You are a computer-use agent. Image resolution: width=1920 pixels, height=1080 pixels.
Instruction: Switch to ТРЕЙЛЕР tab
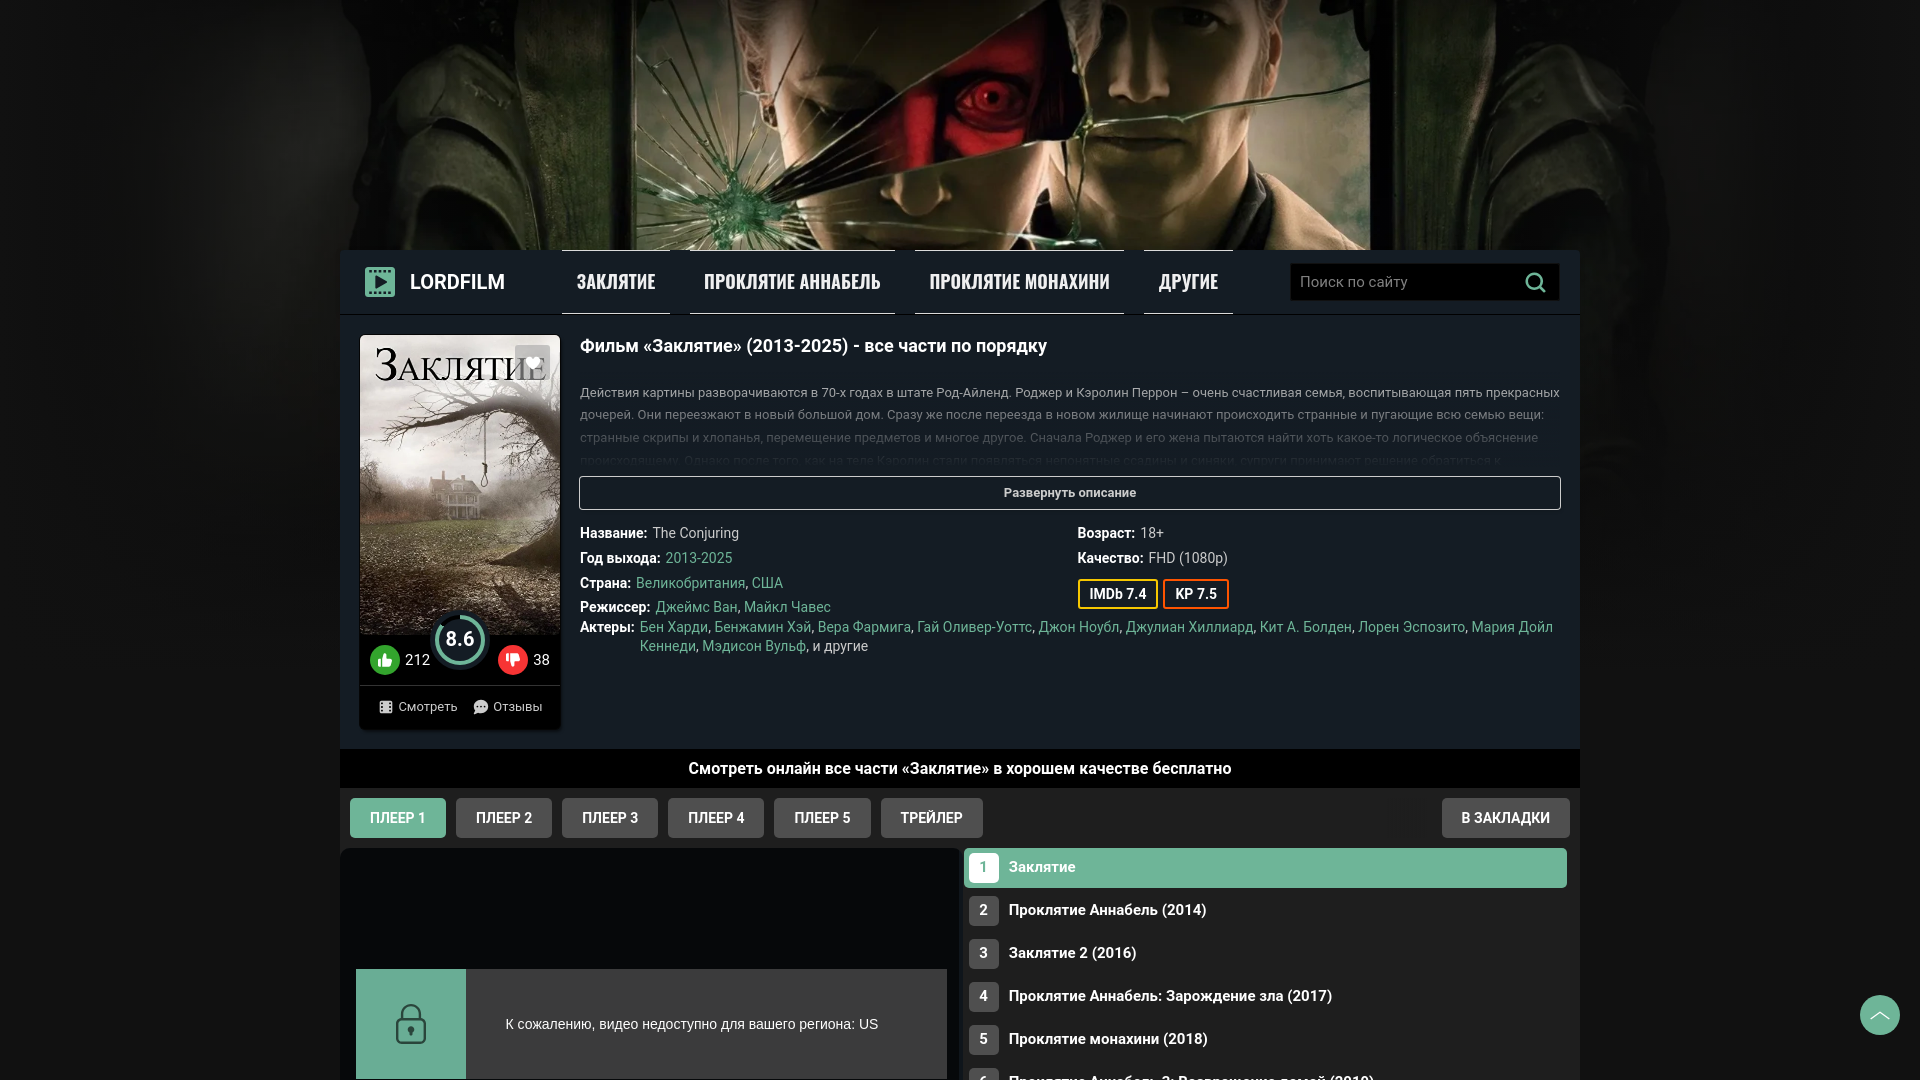(932, 818)
